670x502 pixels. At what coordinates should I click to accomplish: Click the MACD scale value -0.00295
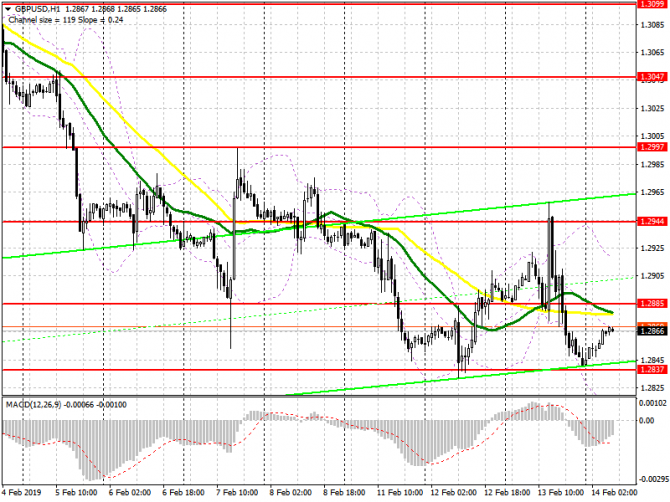[653, 479]
